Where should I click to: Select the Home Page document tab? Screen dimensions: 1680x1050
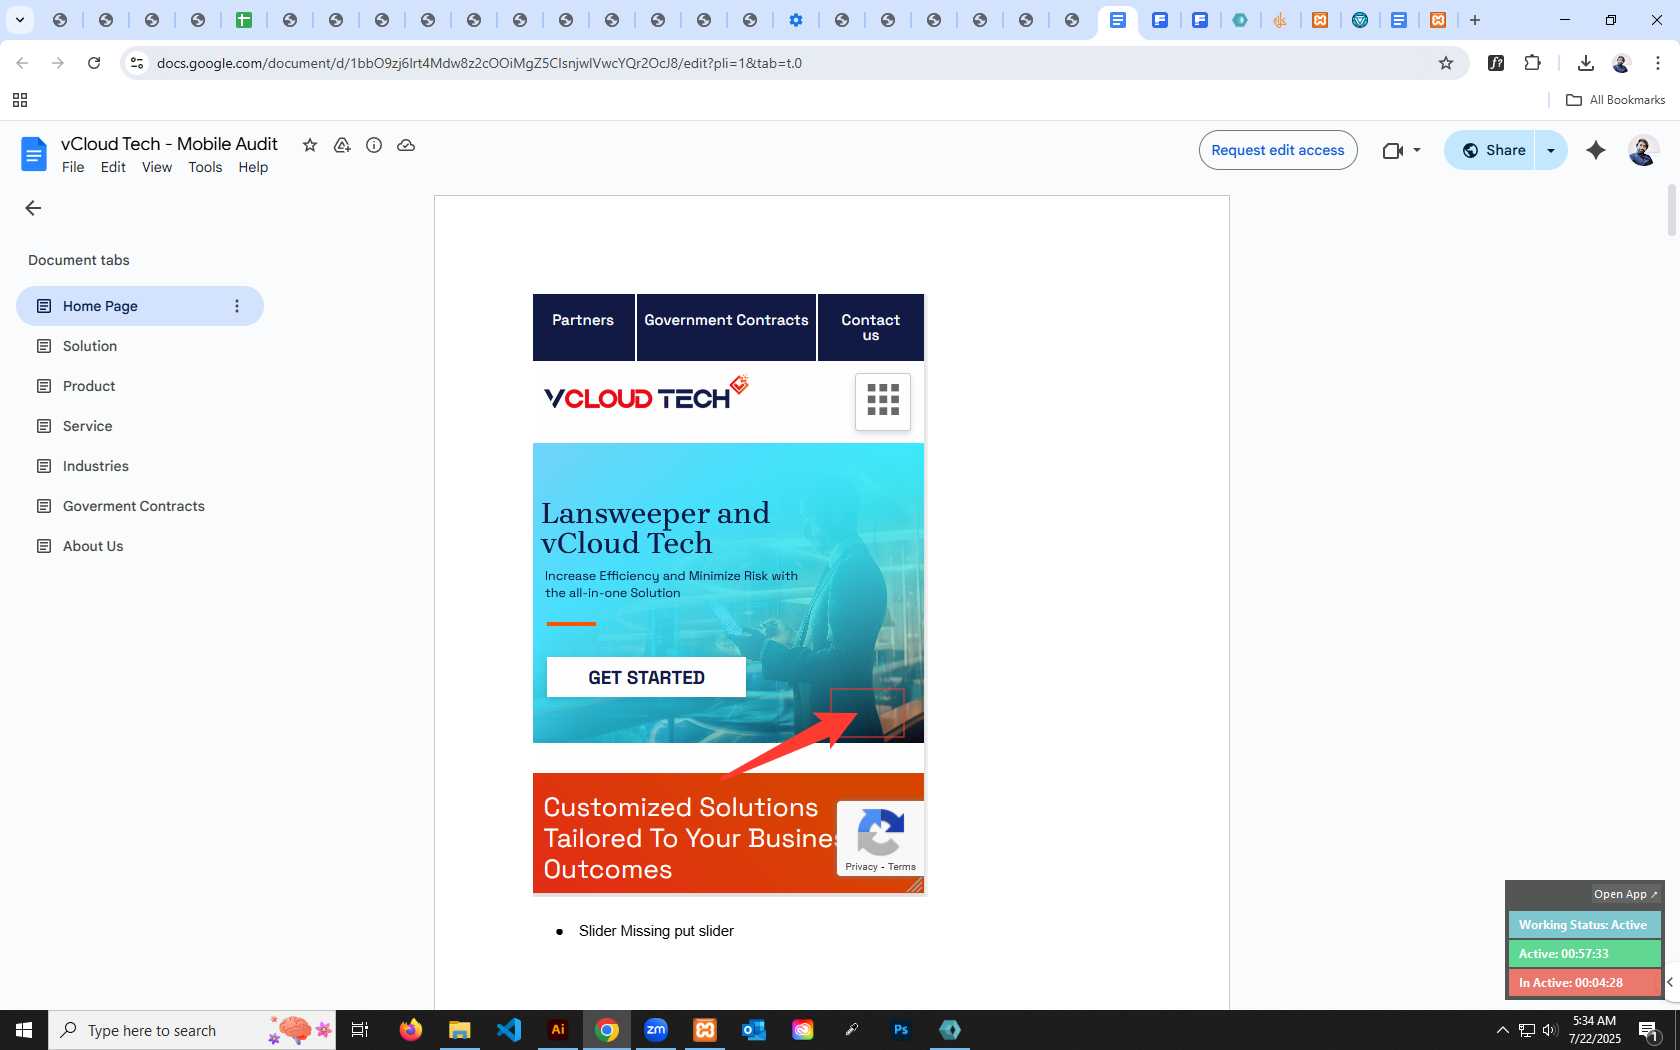tap(140, 306)
